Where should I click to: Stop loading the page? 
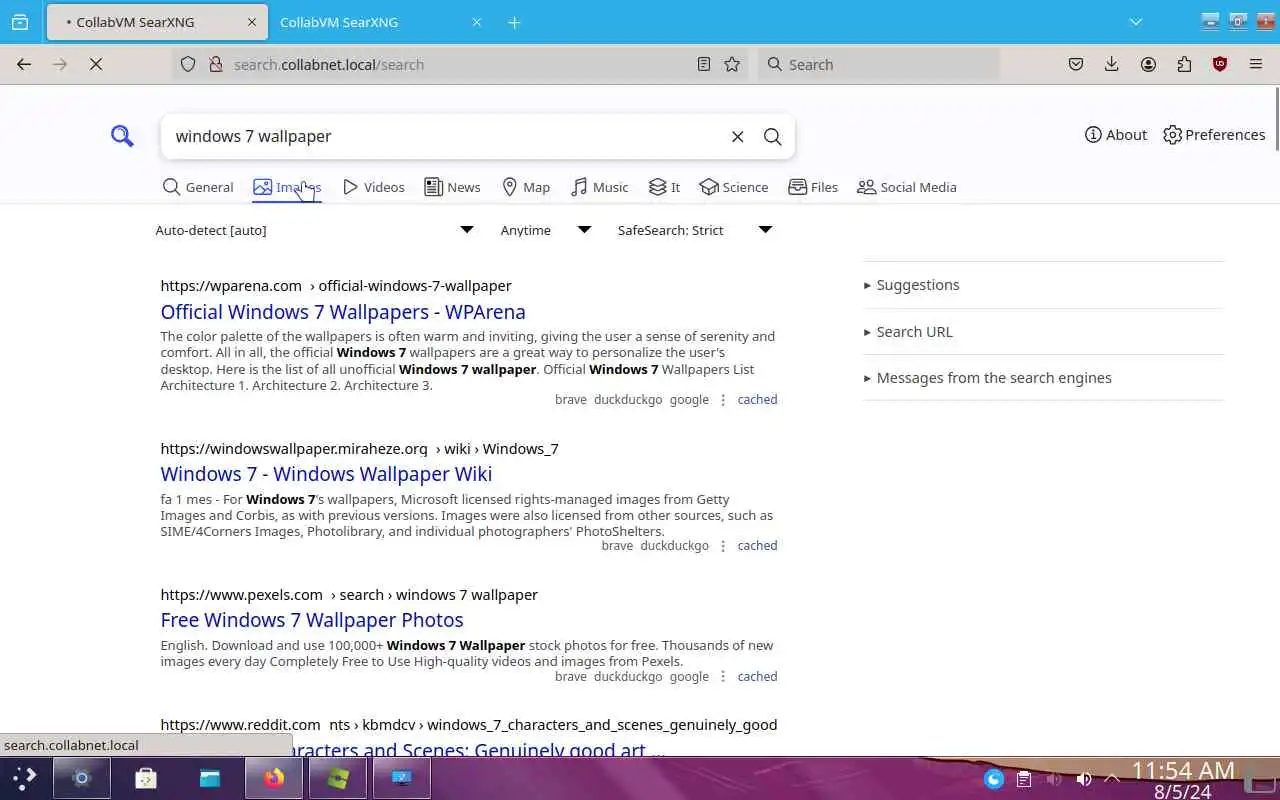[x=96, y=64]
